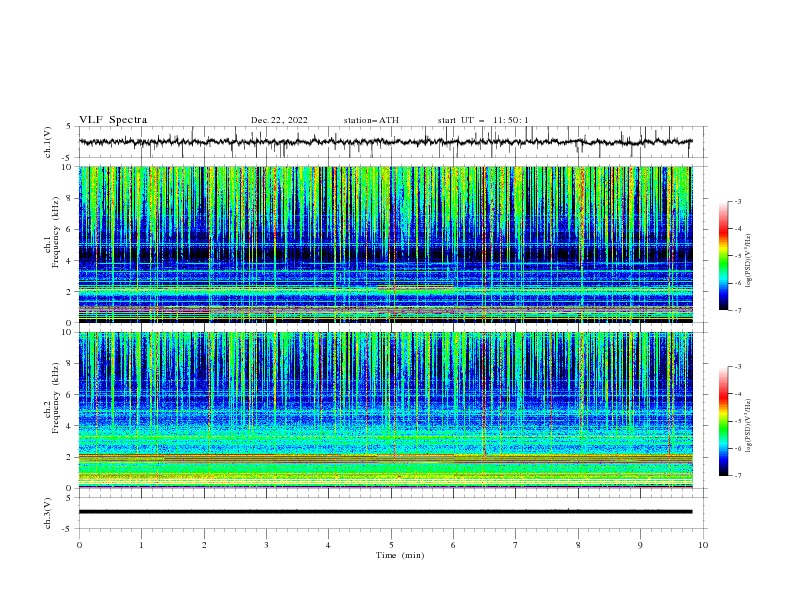Click the lower PSD color scale bar
792x612 pixels.
[x=723, y=421]
